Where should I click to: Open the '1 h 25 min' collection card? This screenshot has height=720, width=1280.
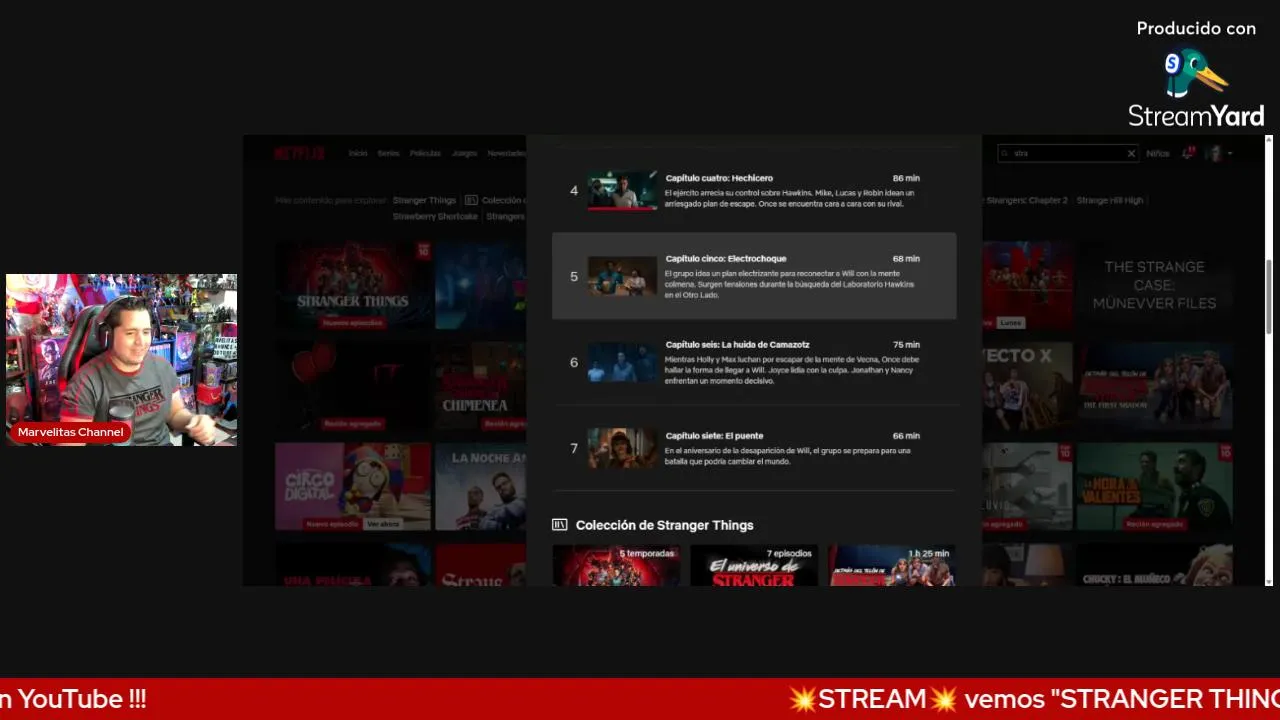point(891,565)
